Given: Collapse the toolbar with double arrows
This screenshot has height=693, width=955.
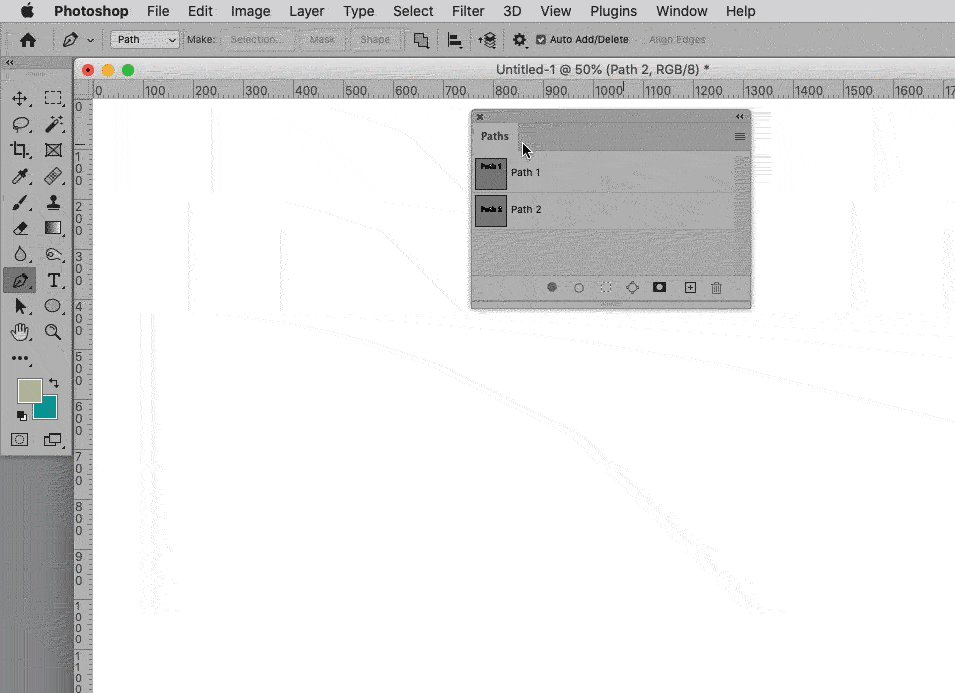Looking at the screenshot, I should point(9,62).
